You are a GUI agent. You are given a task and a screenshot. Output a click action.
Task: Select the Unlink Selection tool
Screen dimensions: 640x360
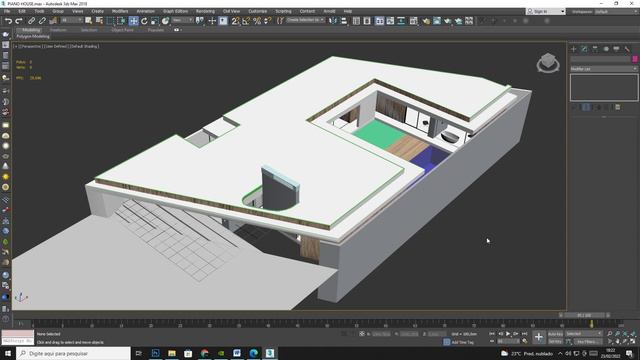point(42,21)
